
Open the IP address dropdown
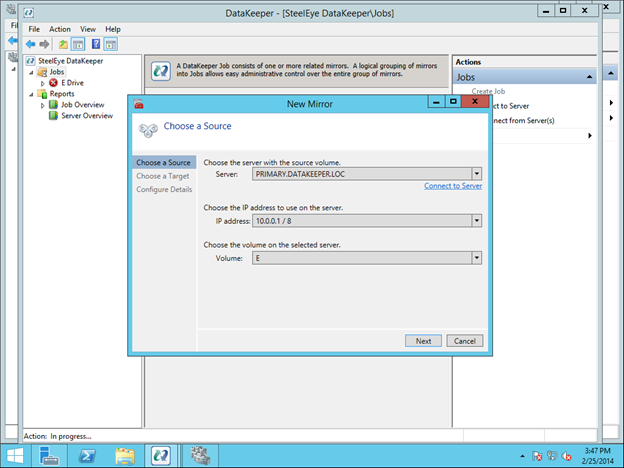(477, 221)
